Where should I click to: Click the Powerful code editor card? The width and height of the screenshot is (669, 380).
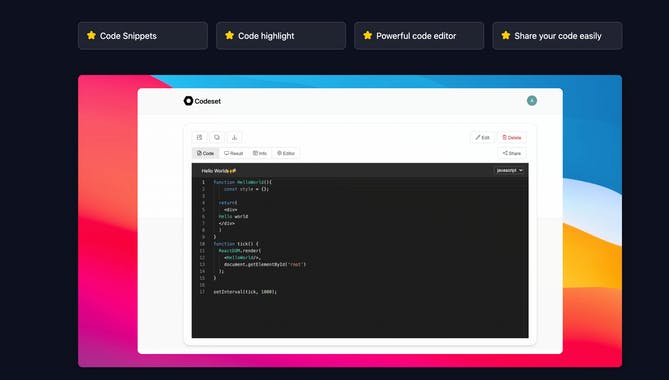pos(419,36)
